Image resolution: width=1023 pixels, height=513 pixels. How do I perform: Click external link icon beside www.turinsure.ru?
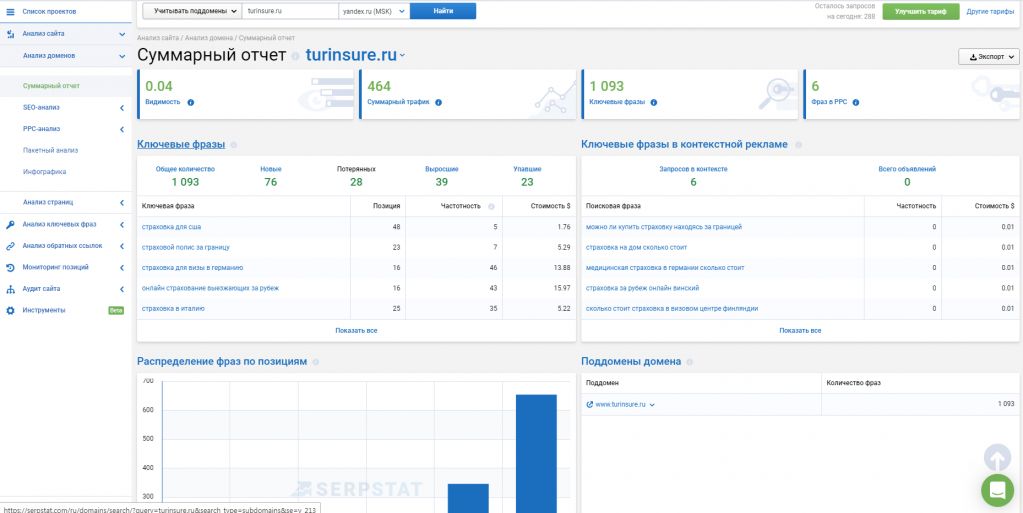(590, 404)
